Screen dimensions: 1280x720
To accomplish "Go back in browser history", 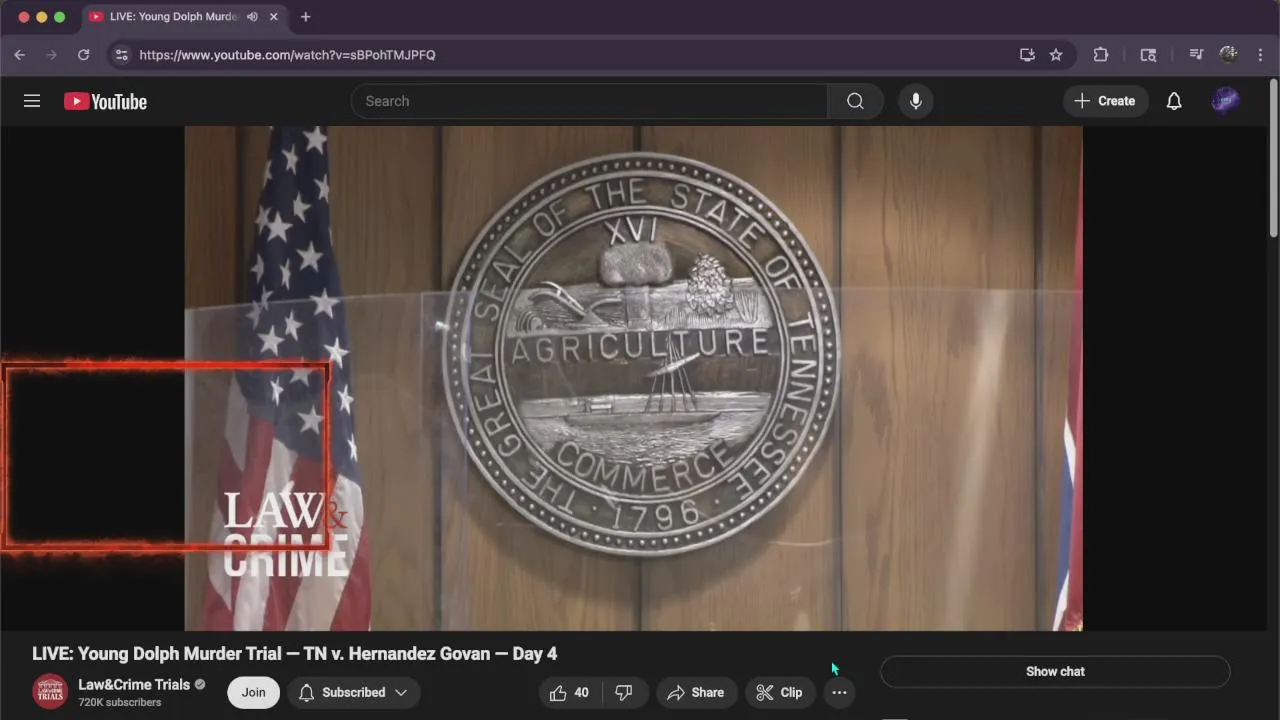I will tap(19, 55).
